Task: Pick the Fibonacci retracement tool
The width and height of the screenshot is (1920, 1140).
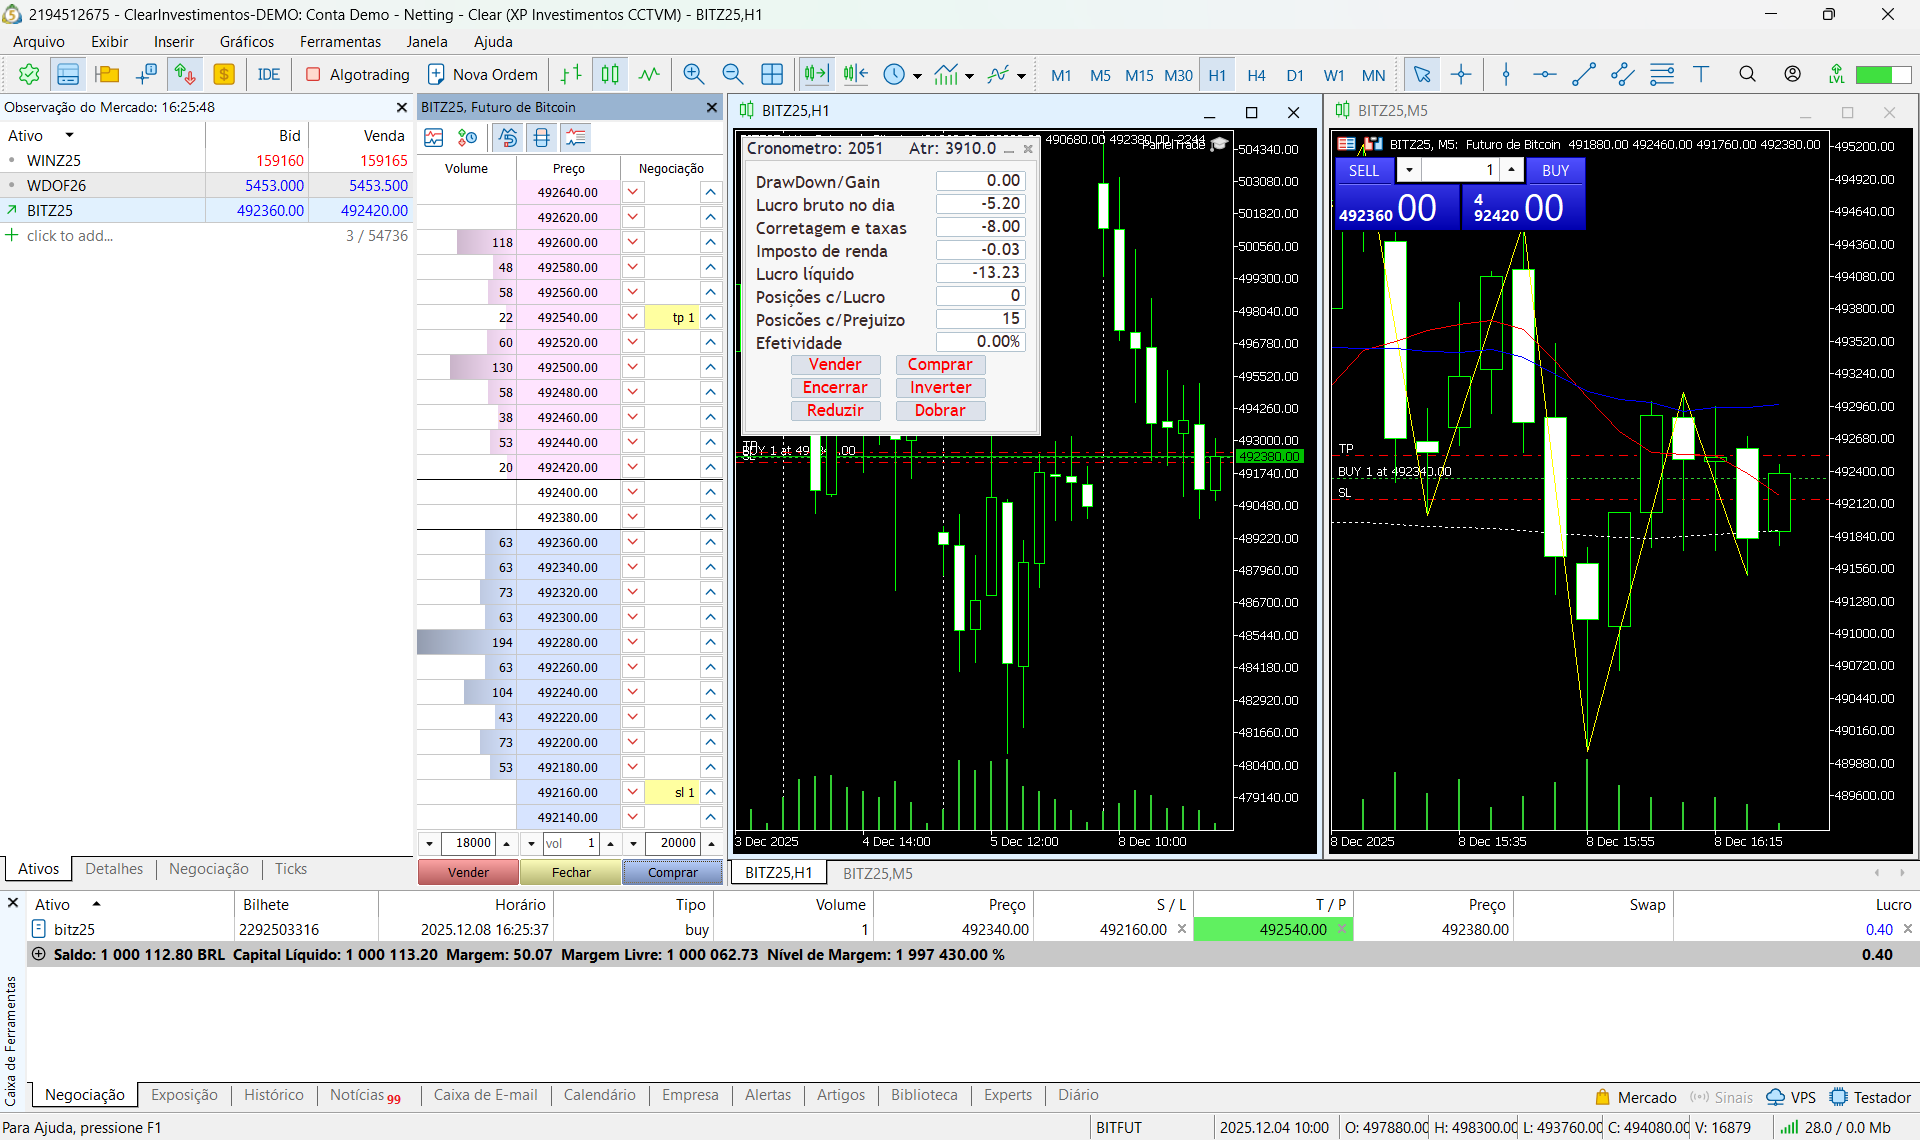Action: tap(1662, 74)
